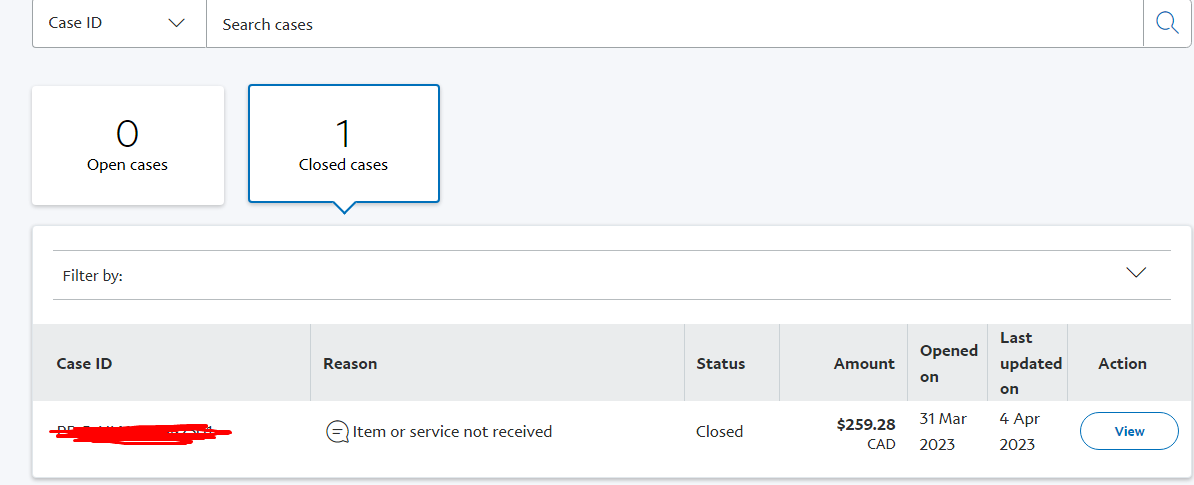Viewport: 1194px width, 485px height.
Task: Click the Amount column header
Action: [864, 364]
